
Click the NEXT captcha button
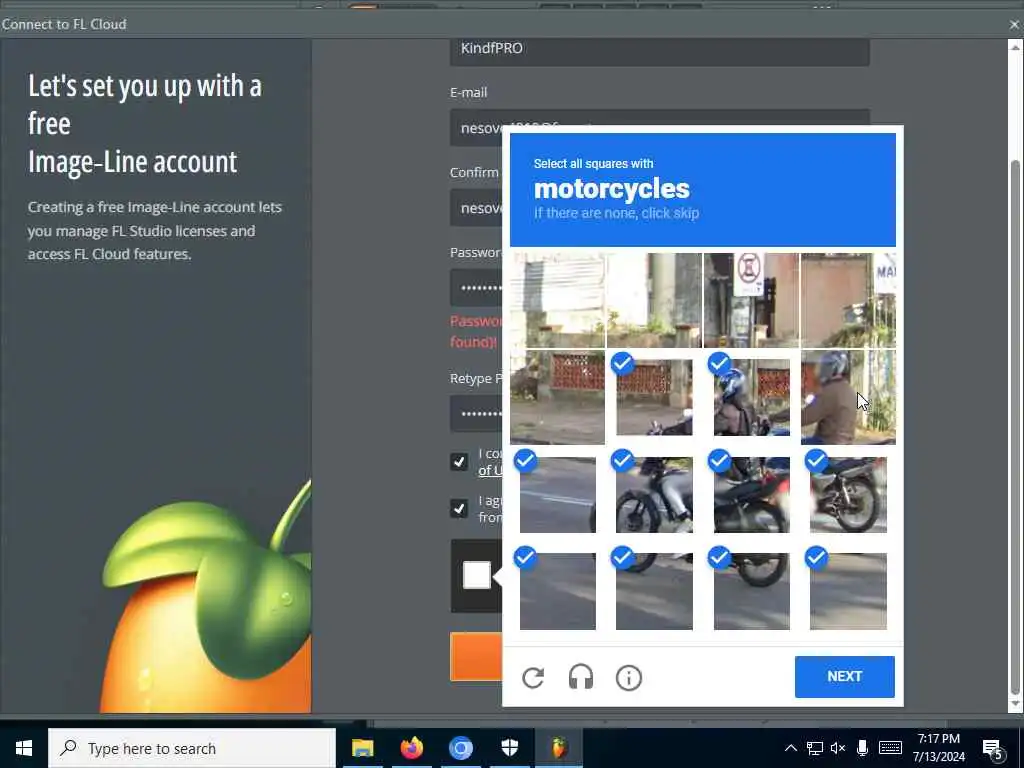click(844, 677)
